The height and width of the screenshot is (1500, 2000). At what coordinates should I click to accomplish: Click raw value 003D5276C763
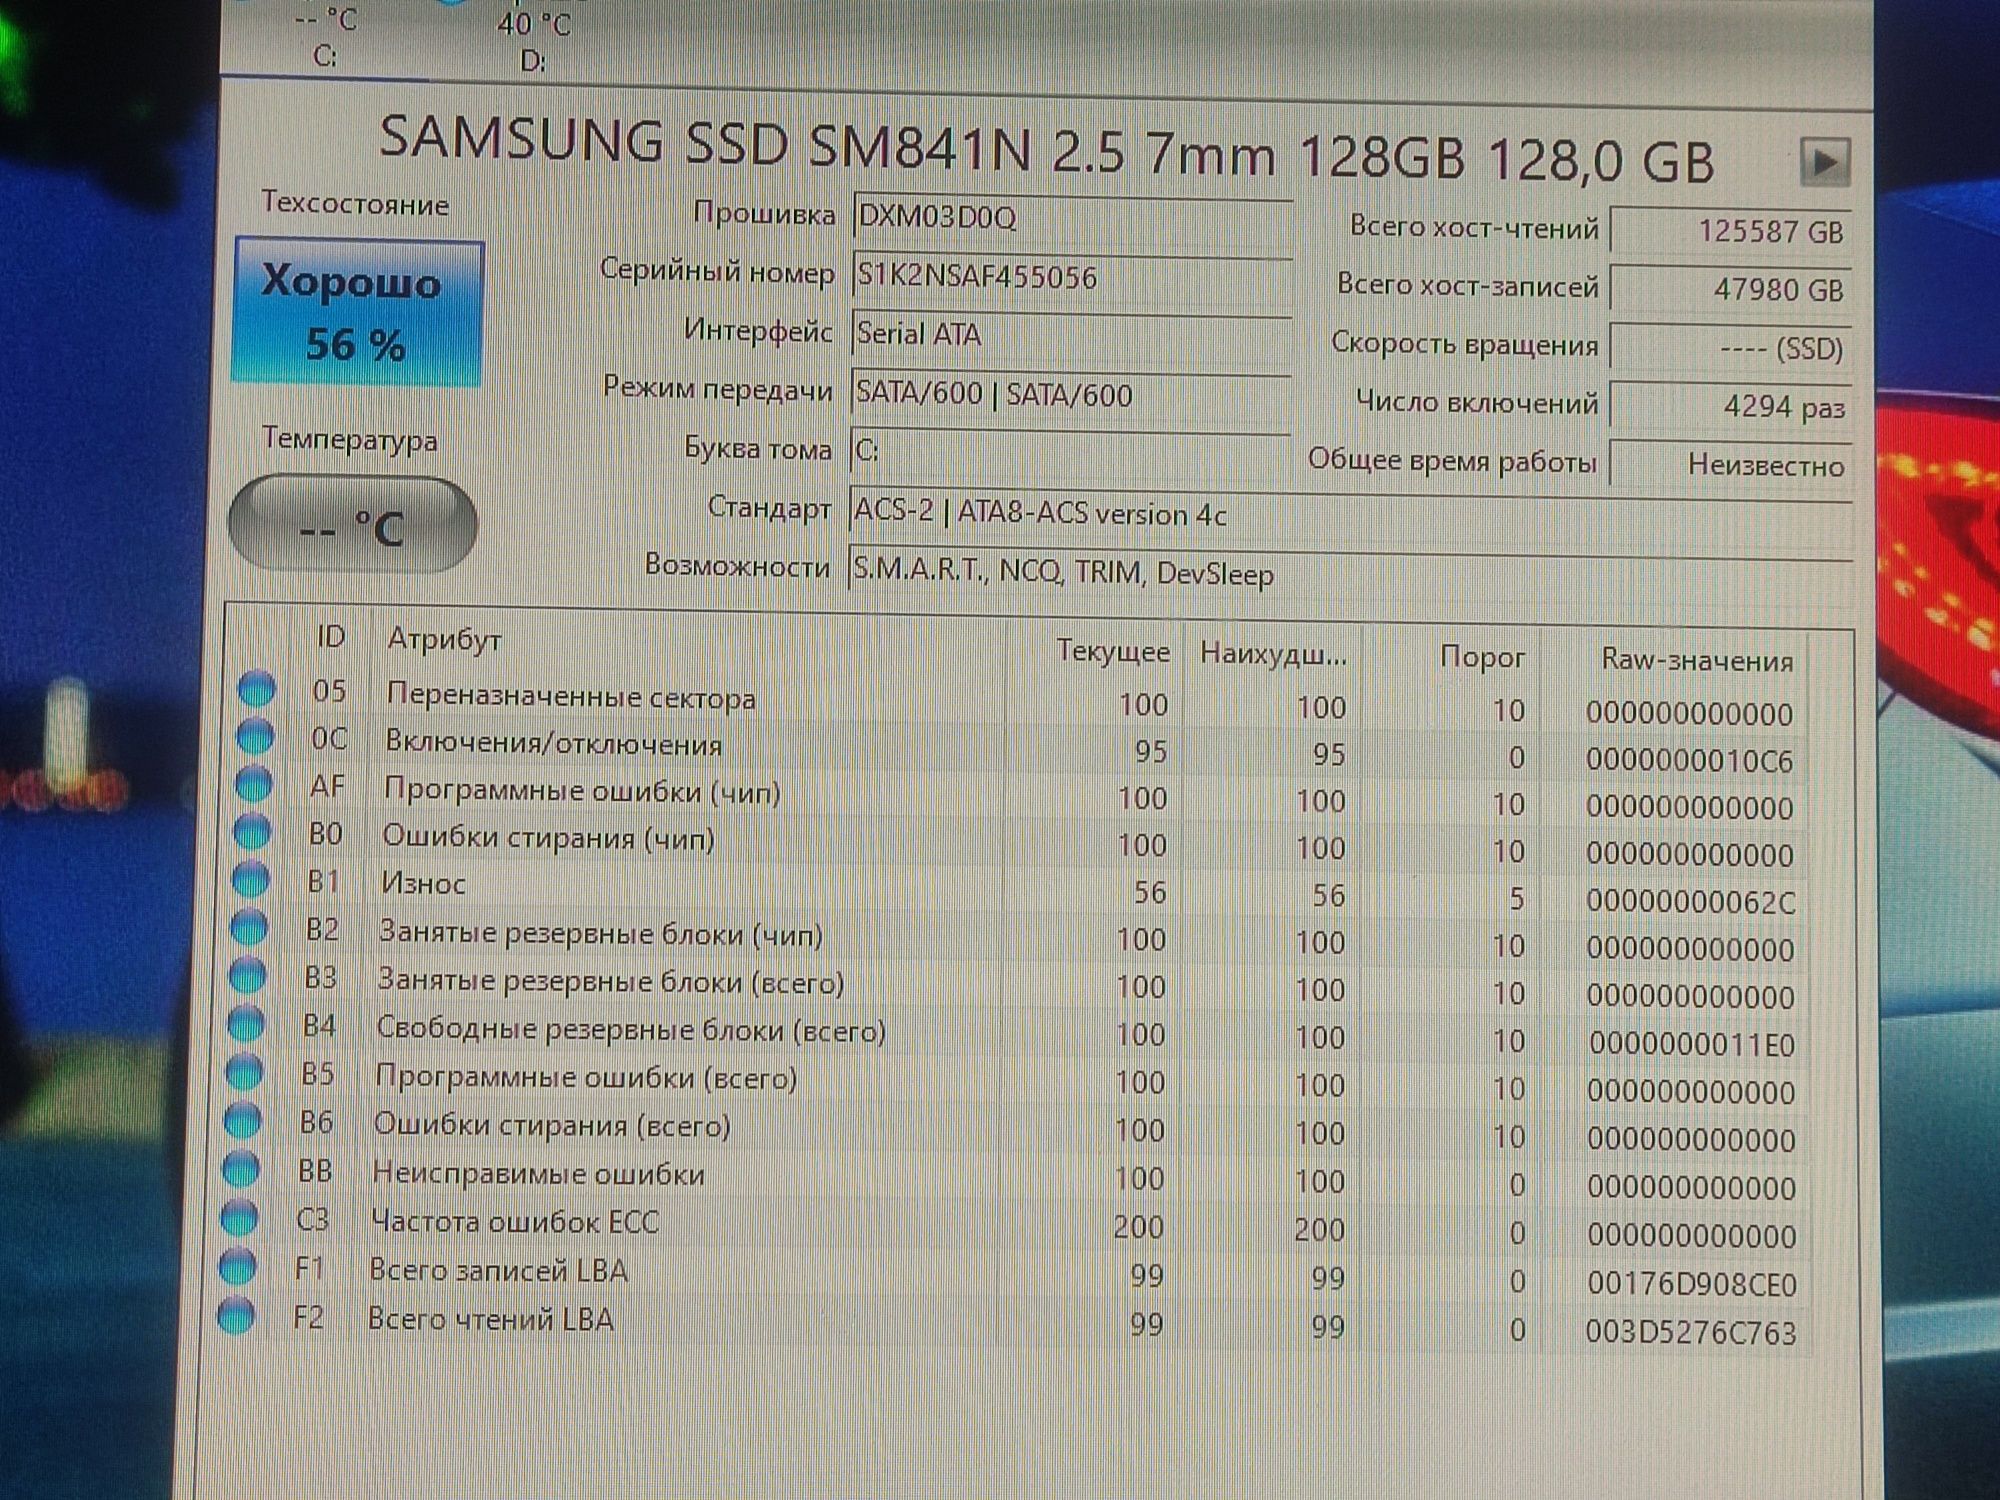[1691, 1333]
